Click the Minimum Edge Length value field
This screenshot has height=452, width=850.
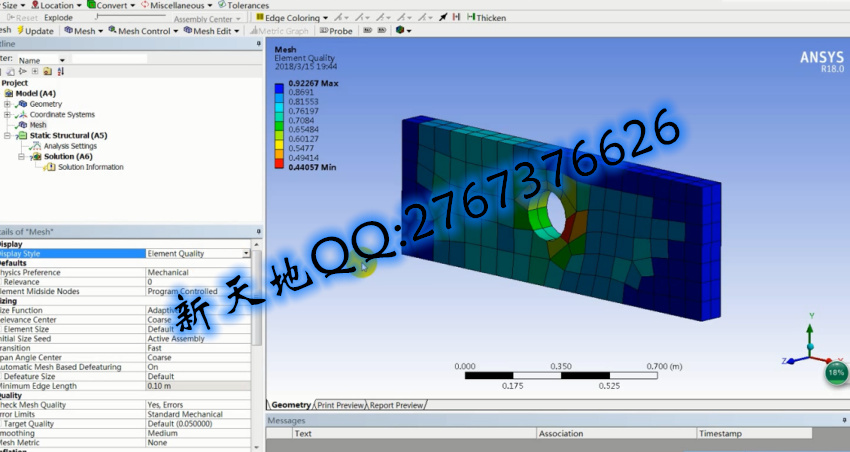[197, 386]
